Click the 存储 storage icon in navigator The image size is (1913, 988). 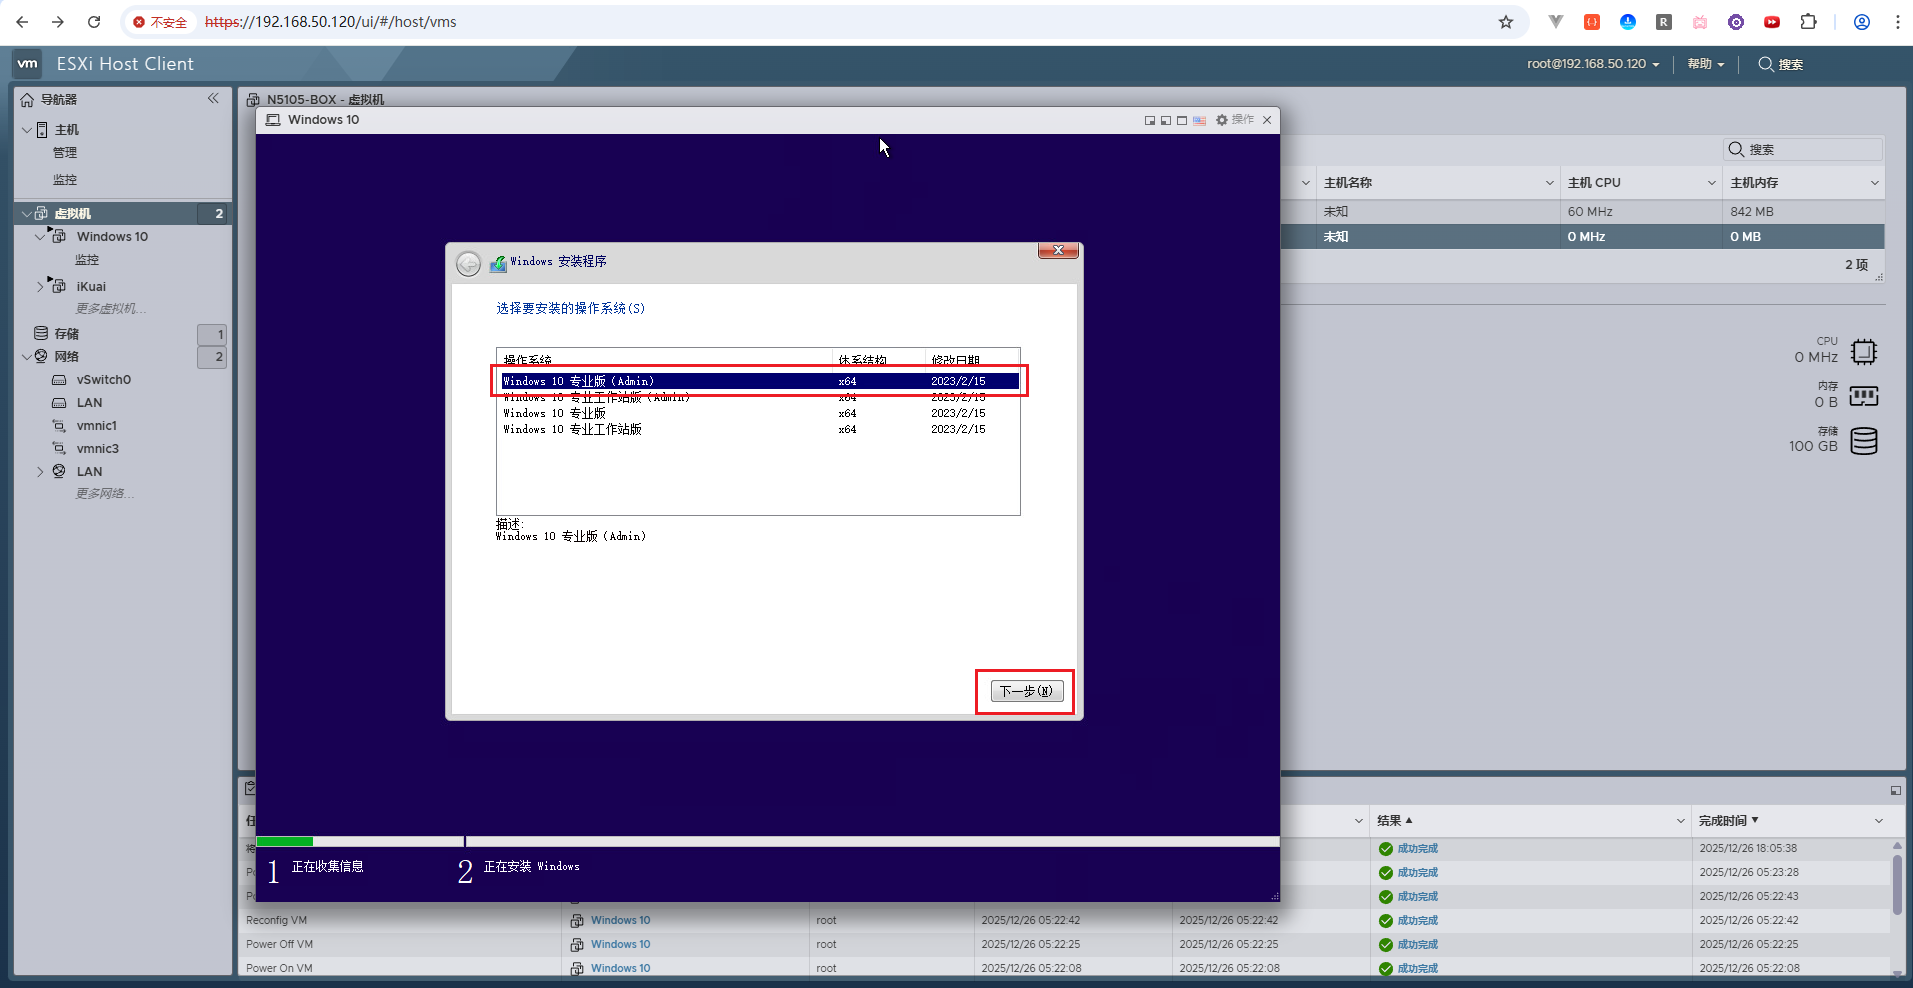tap(41, 333)
